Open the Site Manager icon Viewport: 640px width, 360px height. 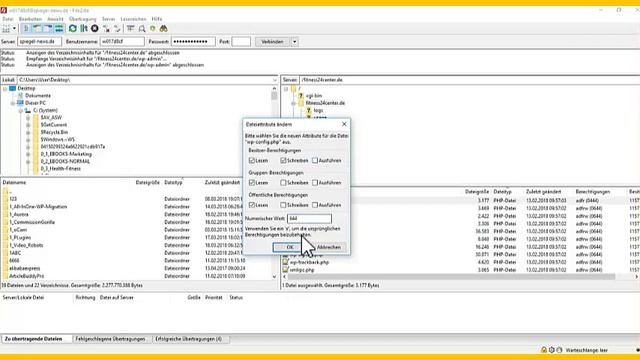pyautogui.click(x=6, y=29)
